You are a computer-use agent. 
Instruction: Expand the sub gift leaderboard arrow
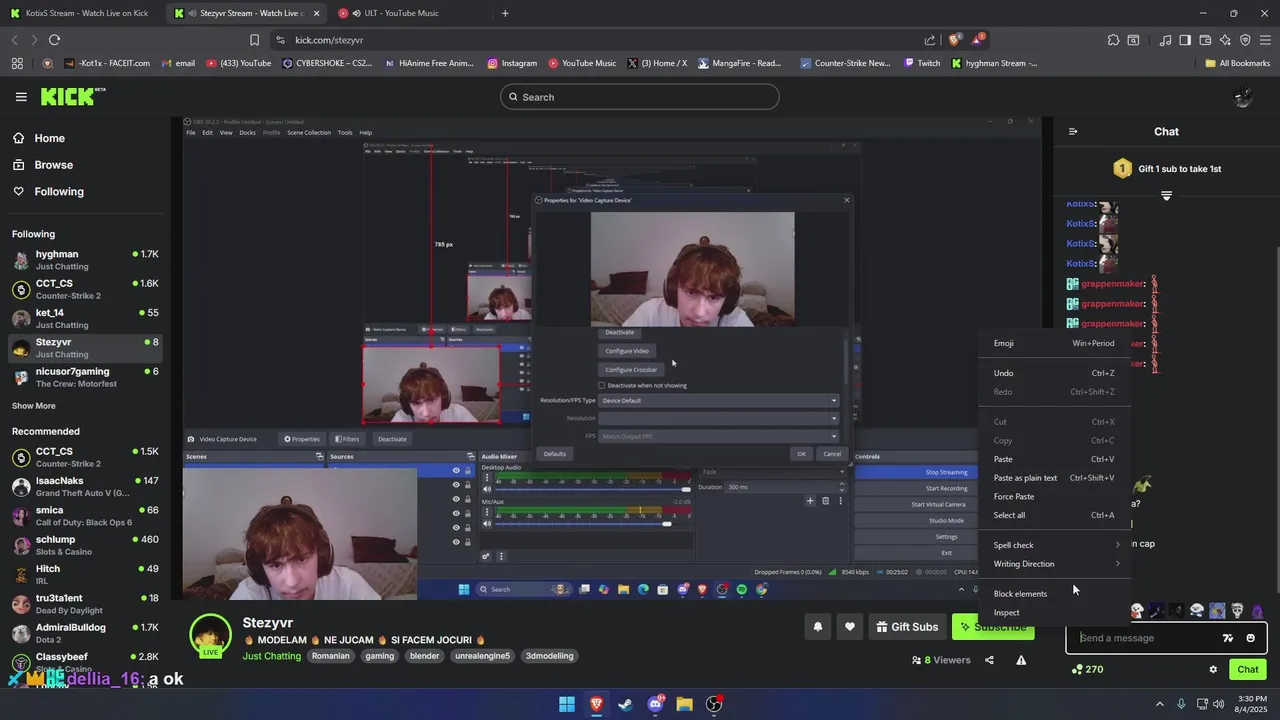(x=1166, y=196)
